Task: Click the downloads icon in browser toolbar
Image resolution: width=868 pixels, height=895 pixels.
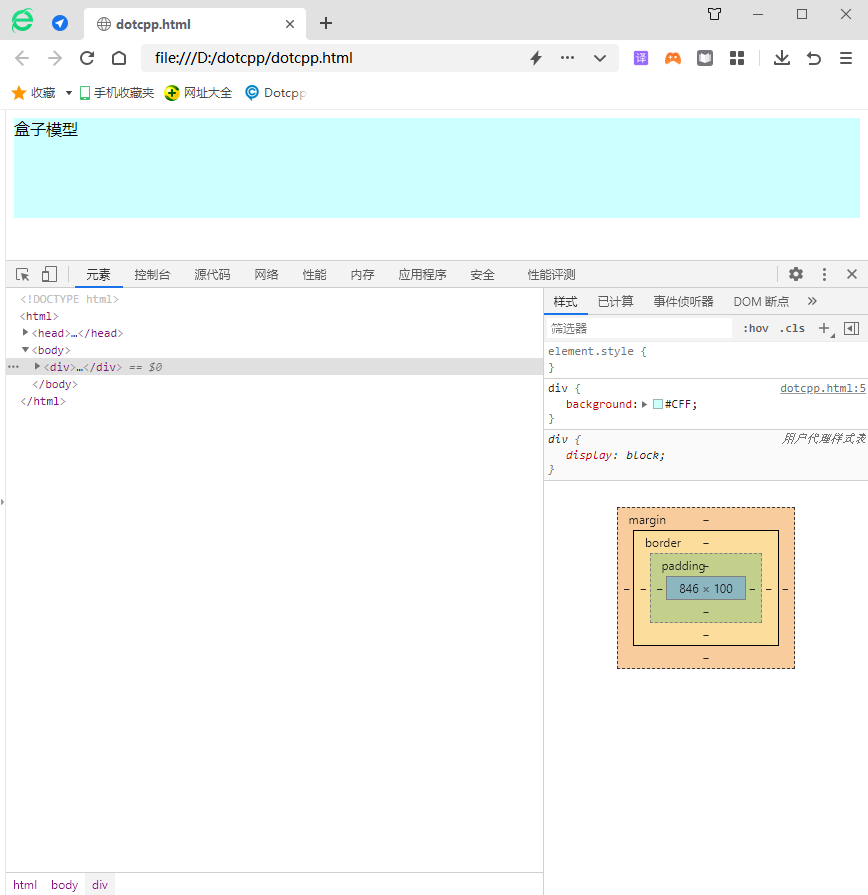Action: (x=781, y=58)
